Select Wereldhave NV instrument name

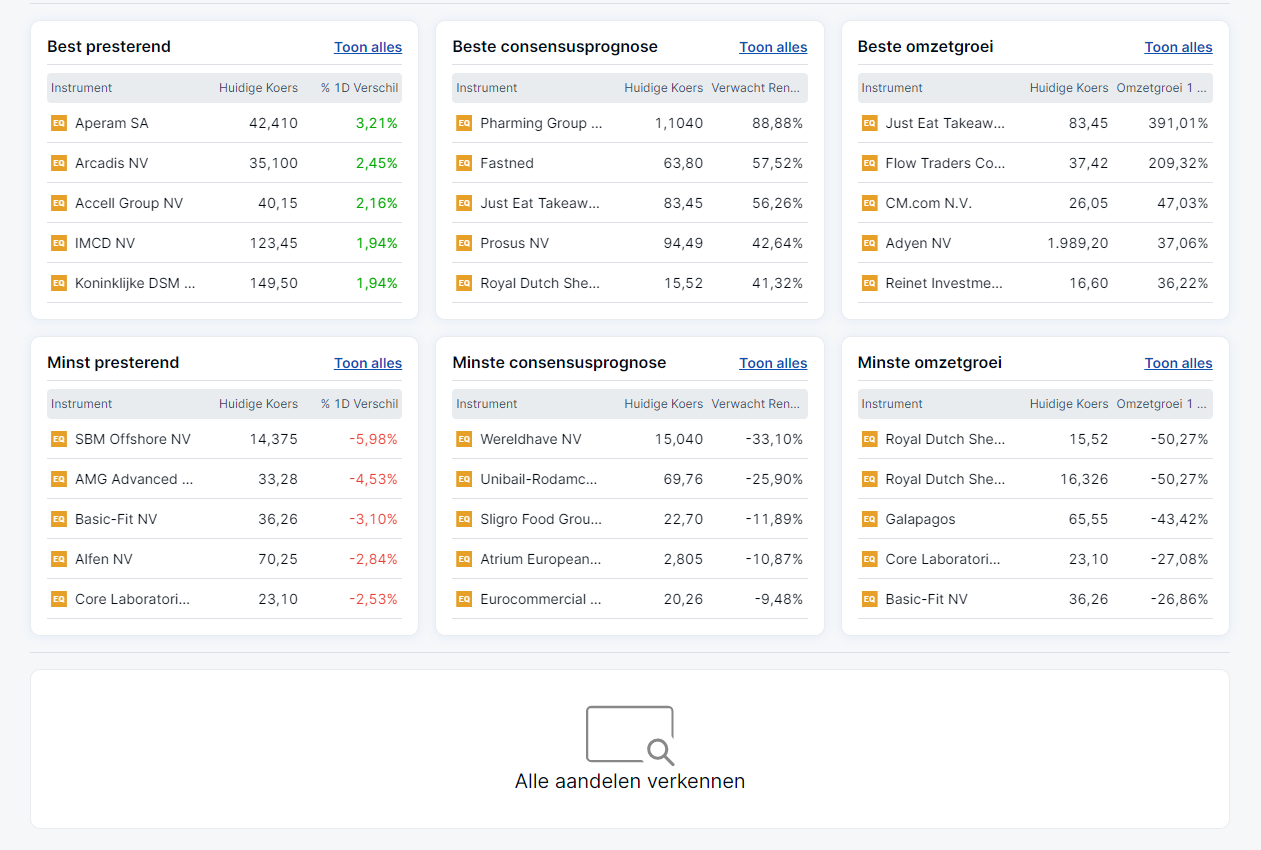click(x=530, y=439)
